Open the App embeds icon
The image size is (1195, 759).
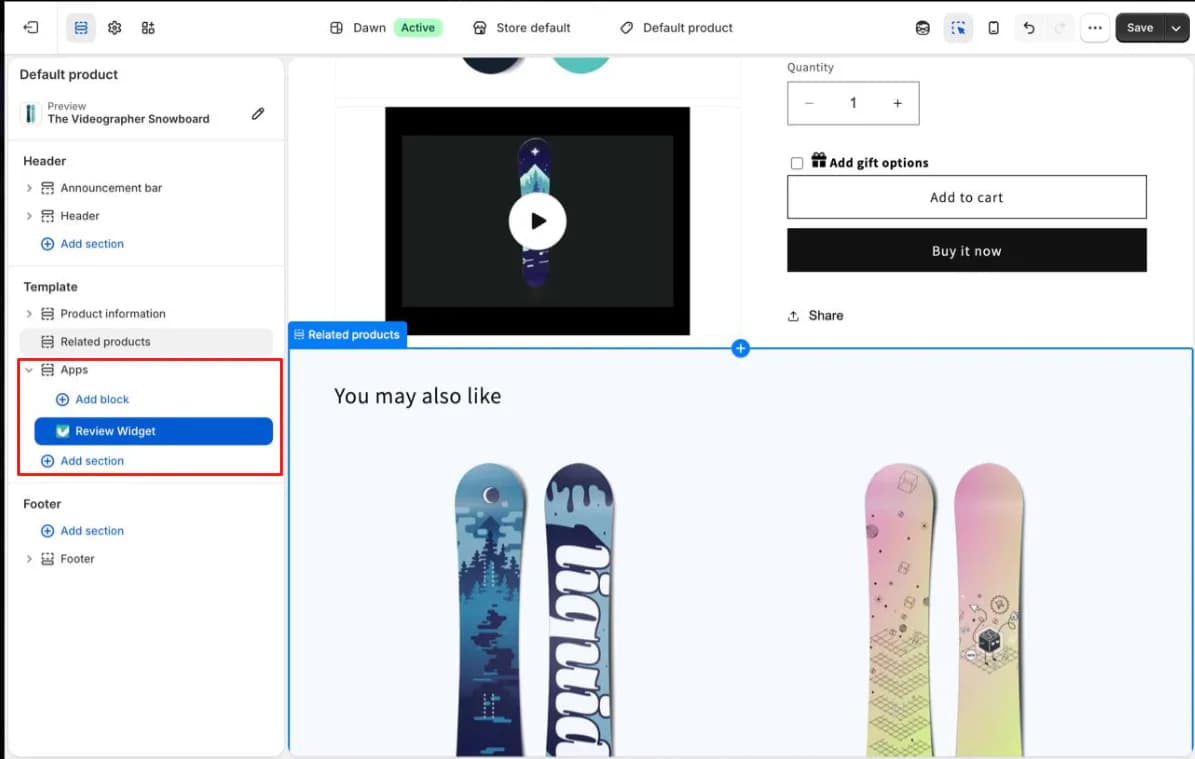[x=148, y=27]
